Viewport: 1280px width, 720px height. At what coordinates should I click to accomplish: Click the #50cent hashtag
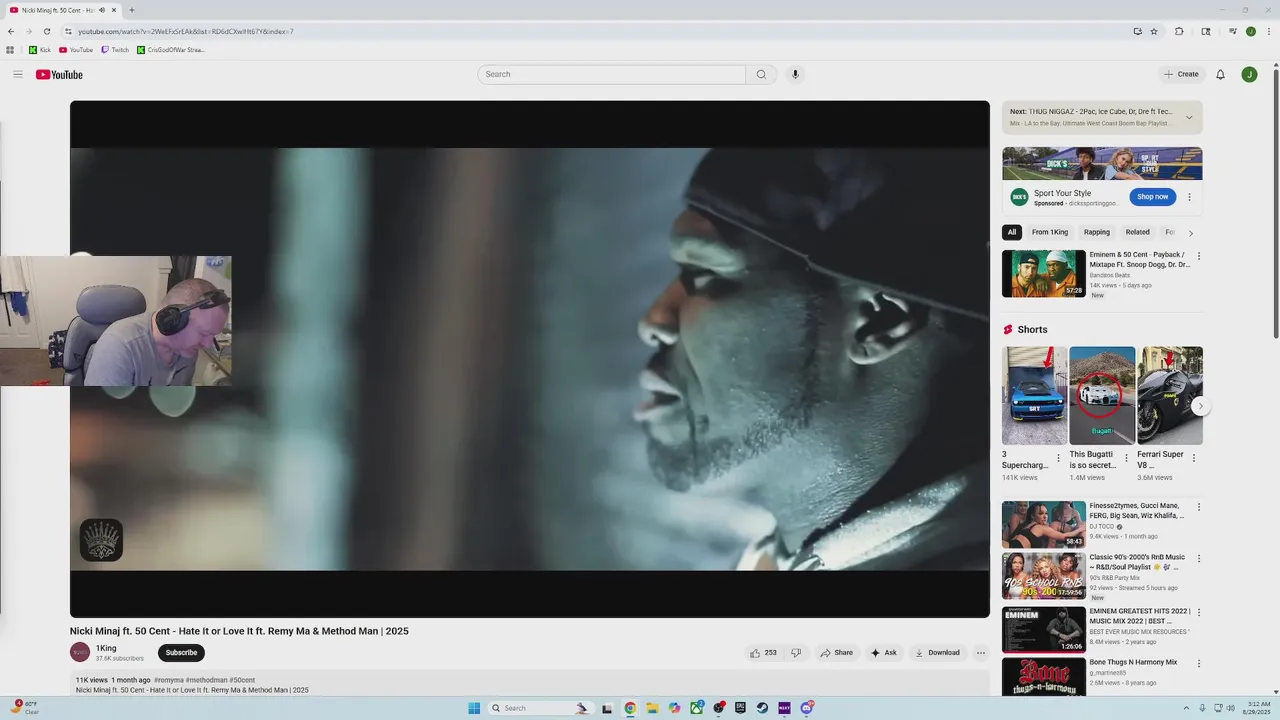242,680
